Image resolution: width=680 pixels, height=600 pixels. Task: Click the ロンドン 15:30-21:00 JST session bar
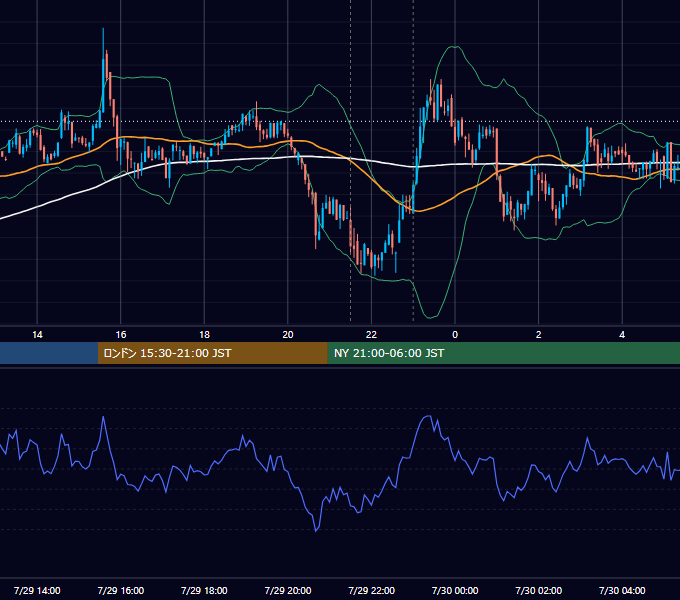coord(212,353)
